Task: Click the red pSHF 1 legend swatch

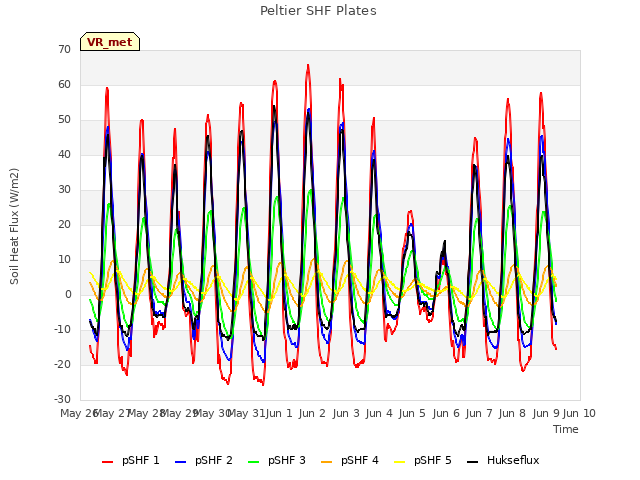Action: (x=107, y=462)
